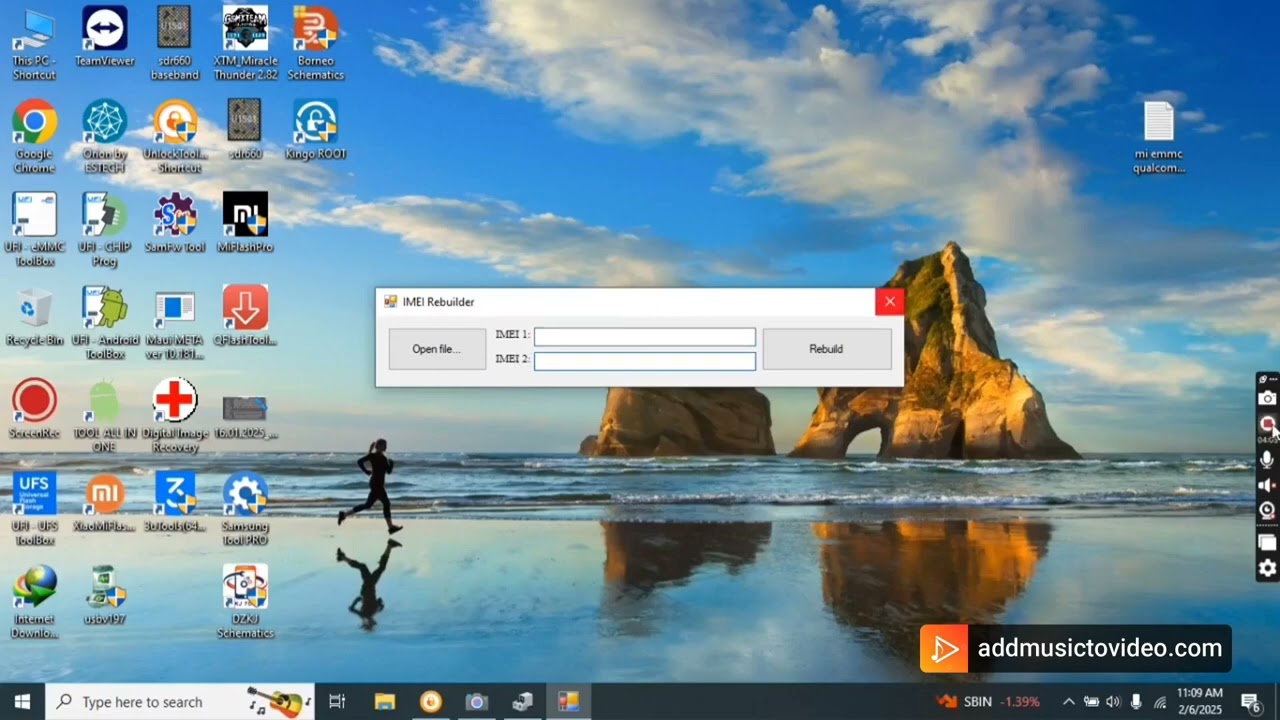The width and height of the screenshot is (1280, 720).
Task: Click the taskbar search box
Action: 180,702
